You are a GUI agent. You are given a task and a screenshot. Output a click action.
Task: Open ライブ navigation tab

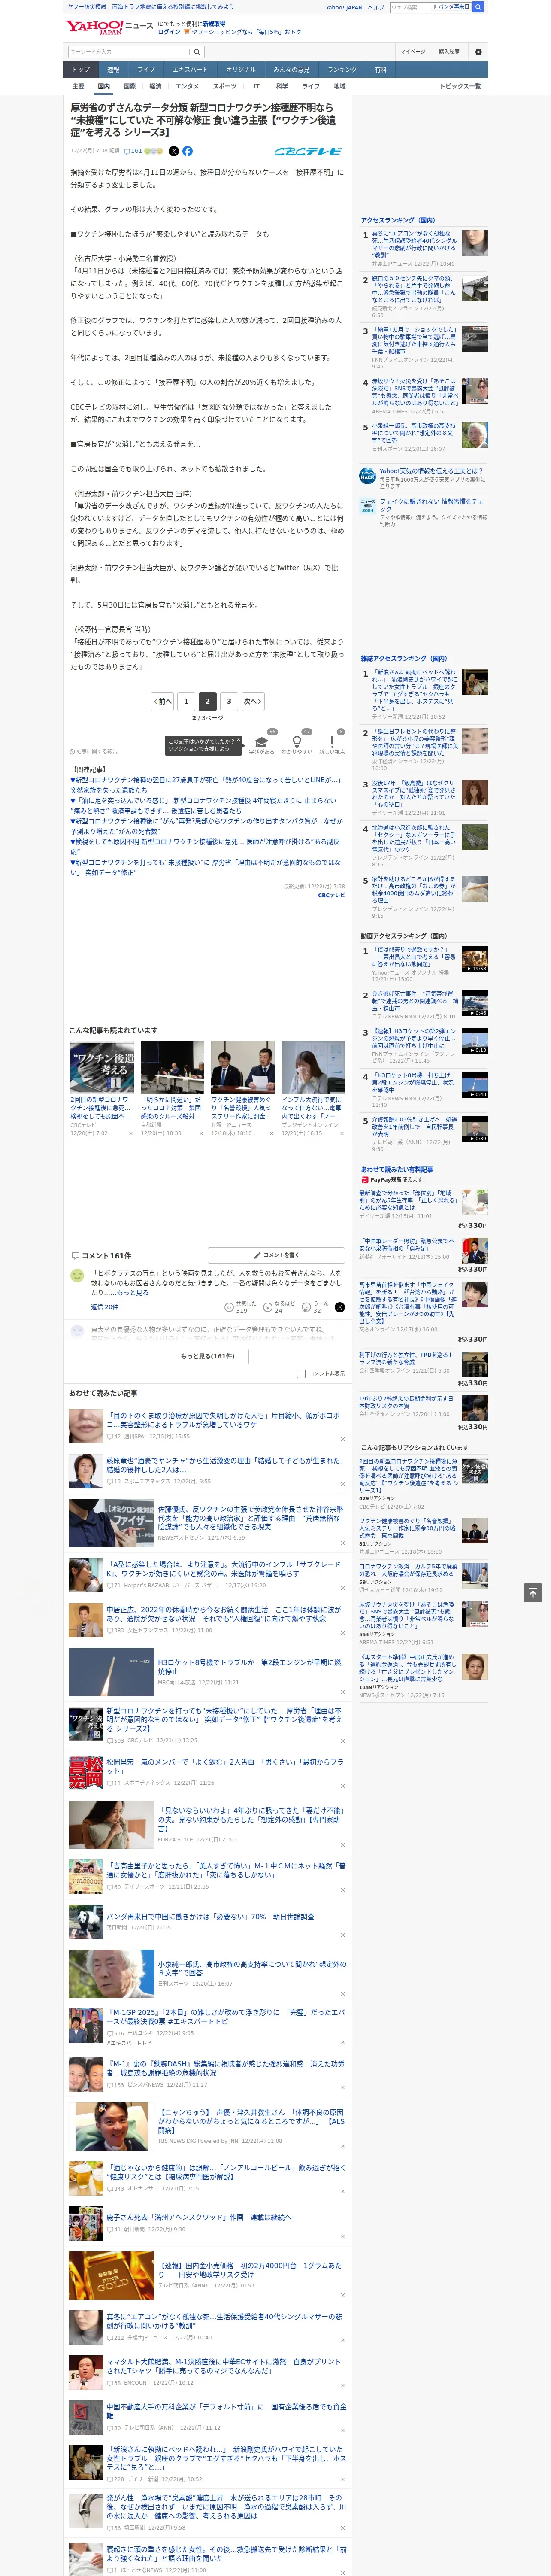point(146,70)
